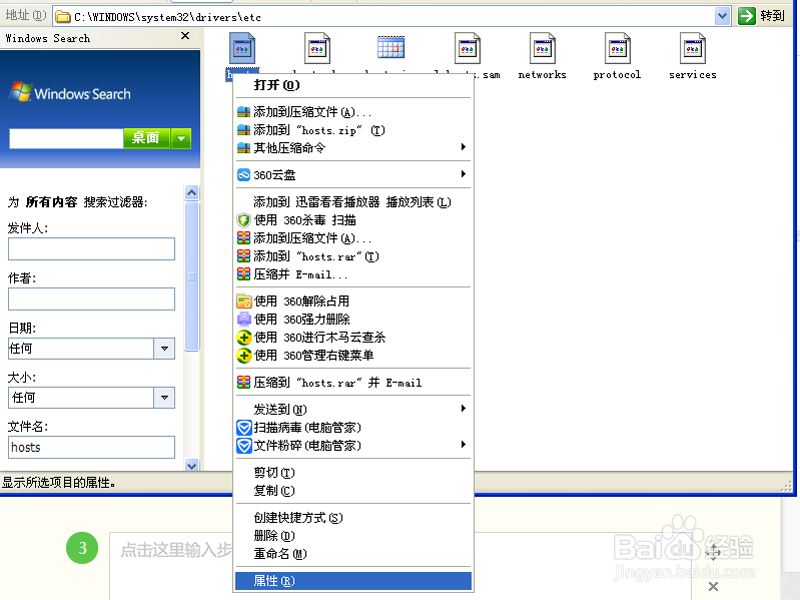Select the second file icon in folder

317,49
